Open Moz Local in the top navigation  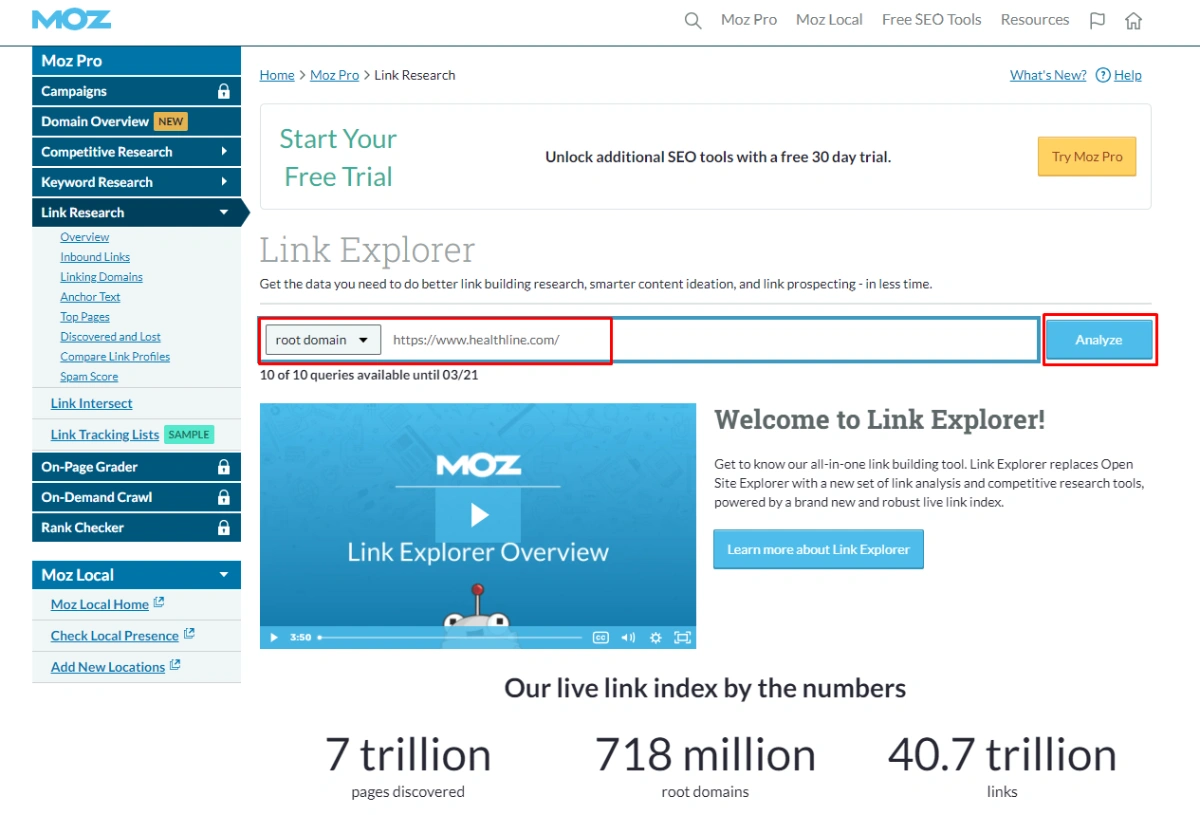(829, 20)
